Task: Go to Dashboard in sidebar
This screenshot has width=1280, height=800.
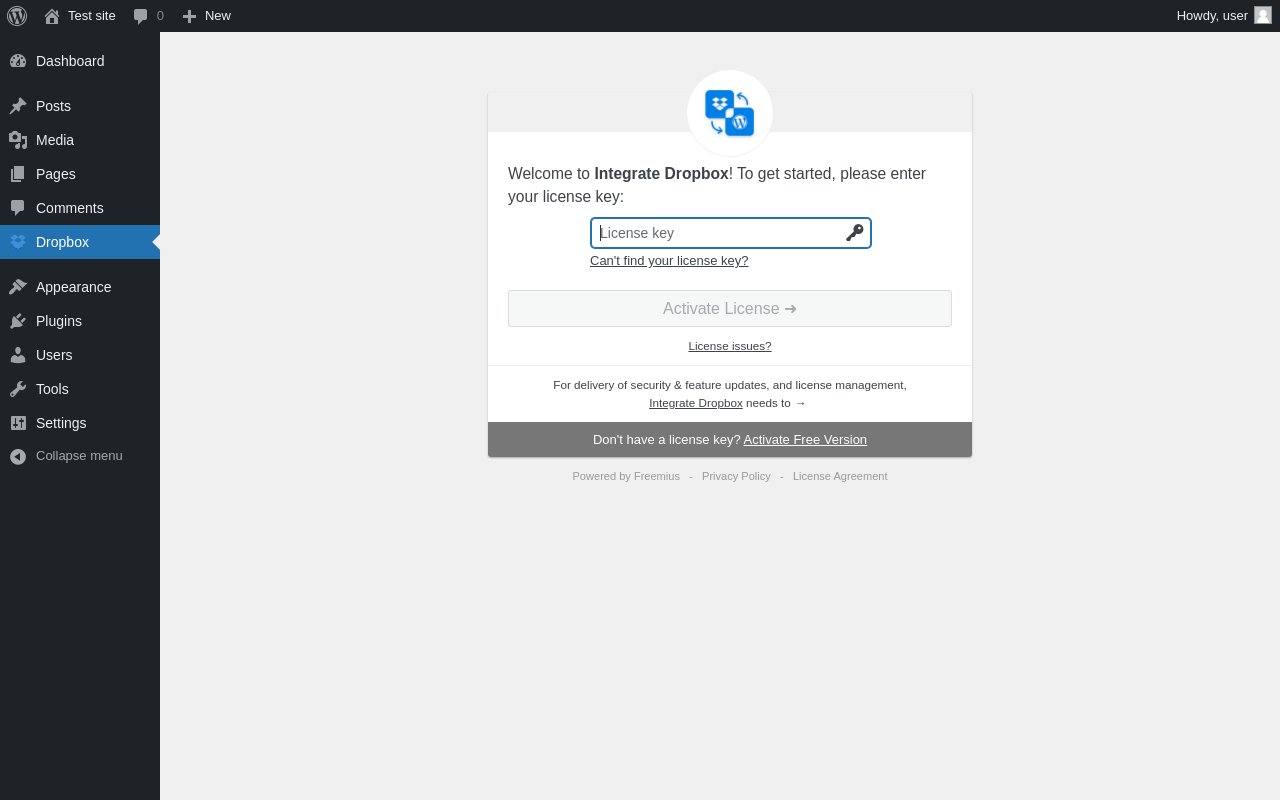Action: coord(80,61)
